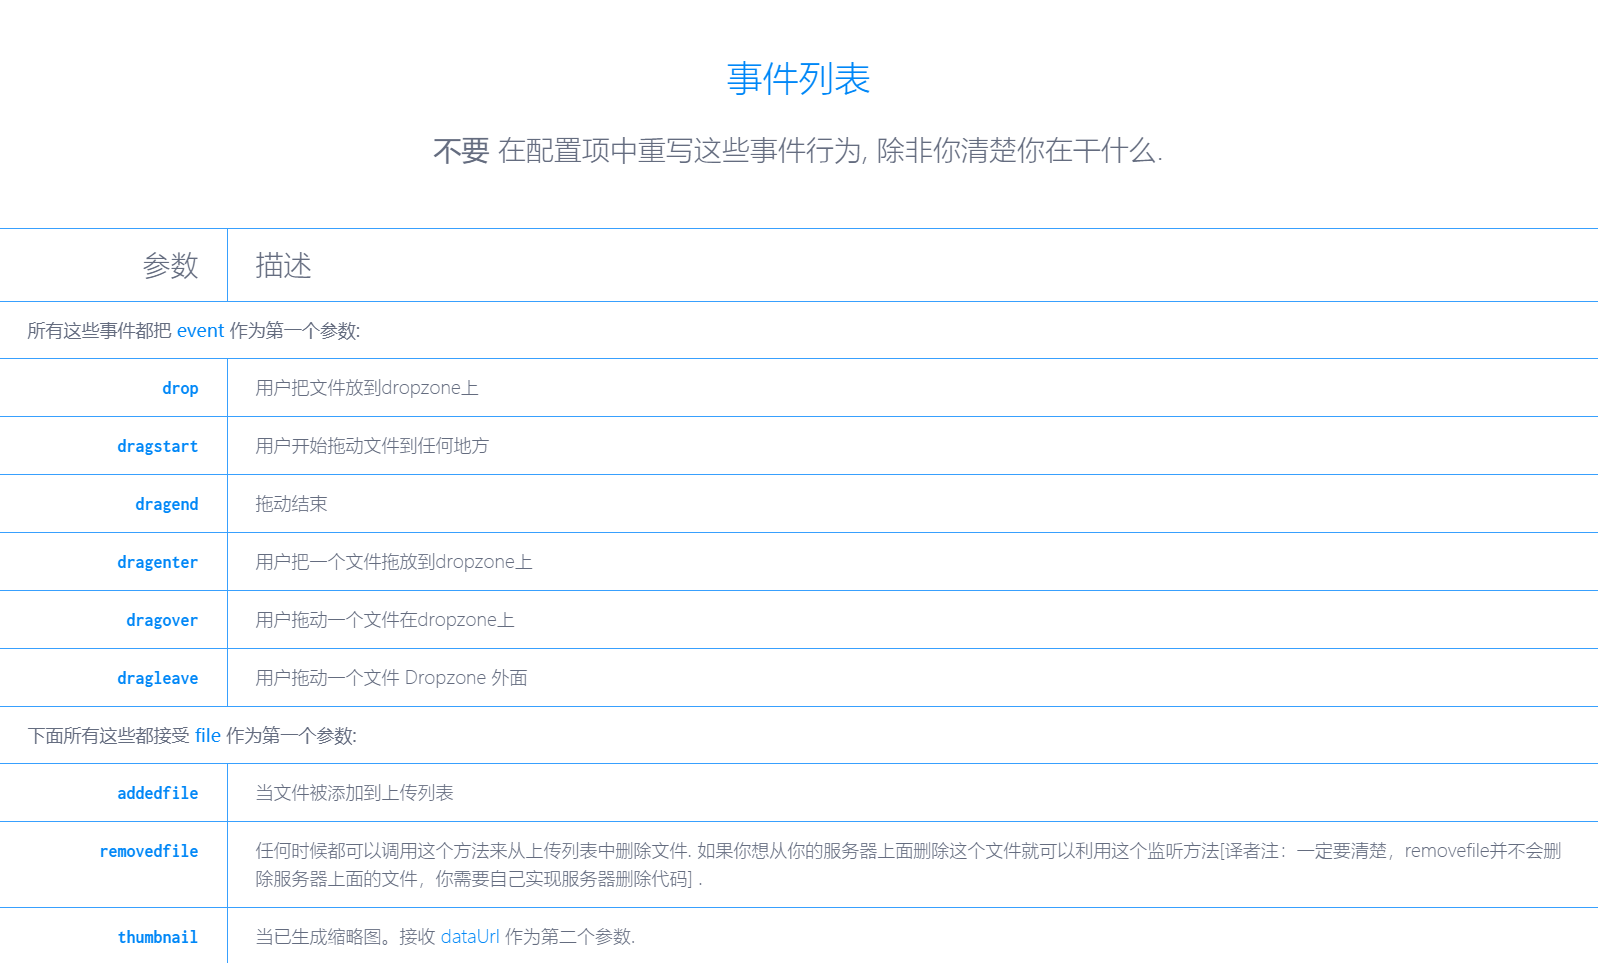Select the dragenter event name
Screen dimensions: 1598x963
click(157, 562)
